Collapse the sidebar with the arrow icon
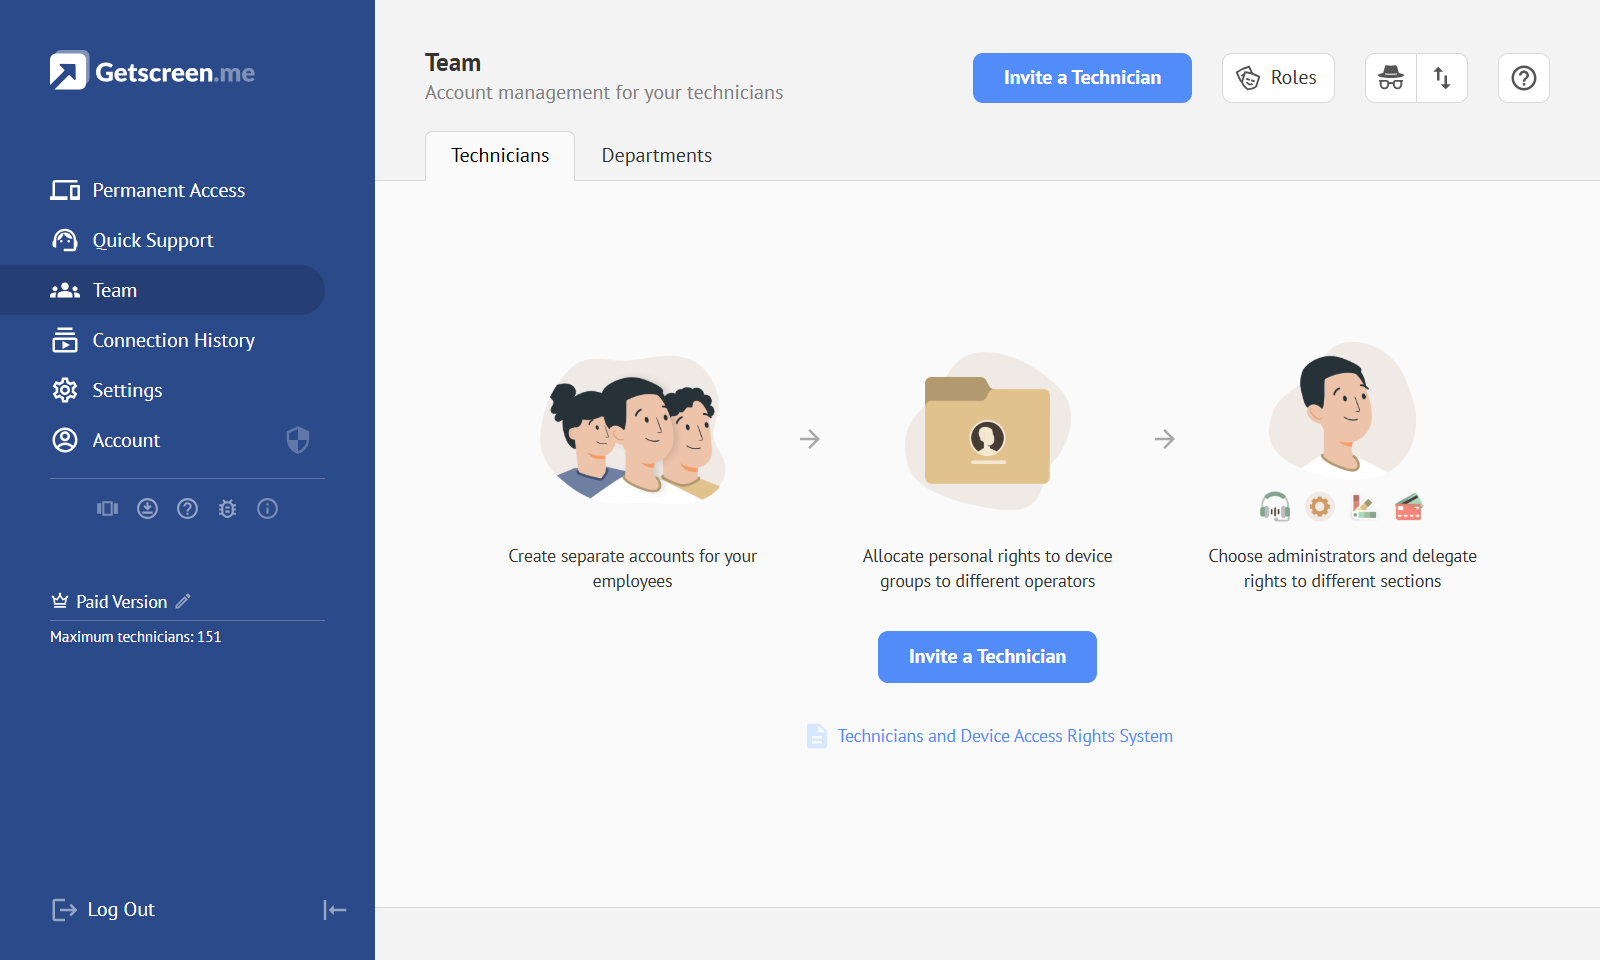 pyautogui.click(x=334, y=909)
